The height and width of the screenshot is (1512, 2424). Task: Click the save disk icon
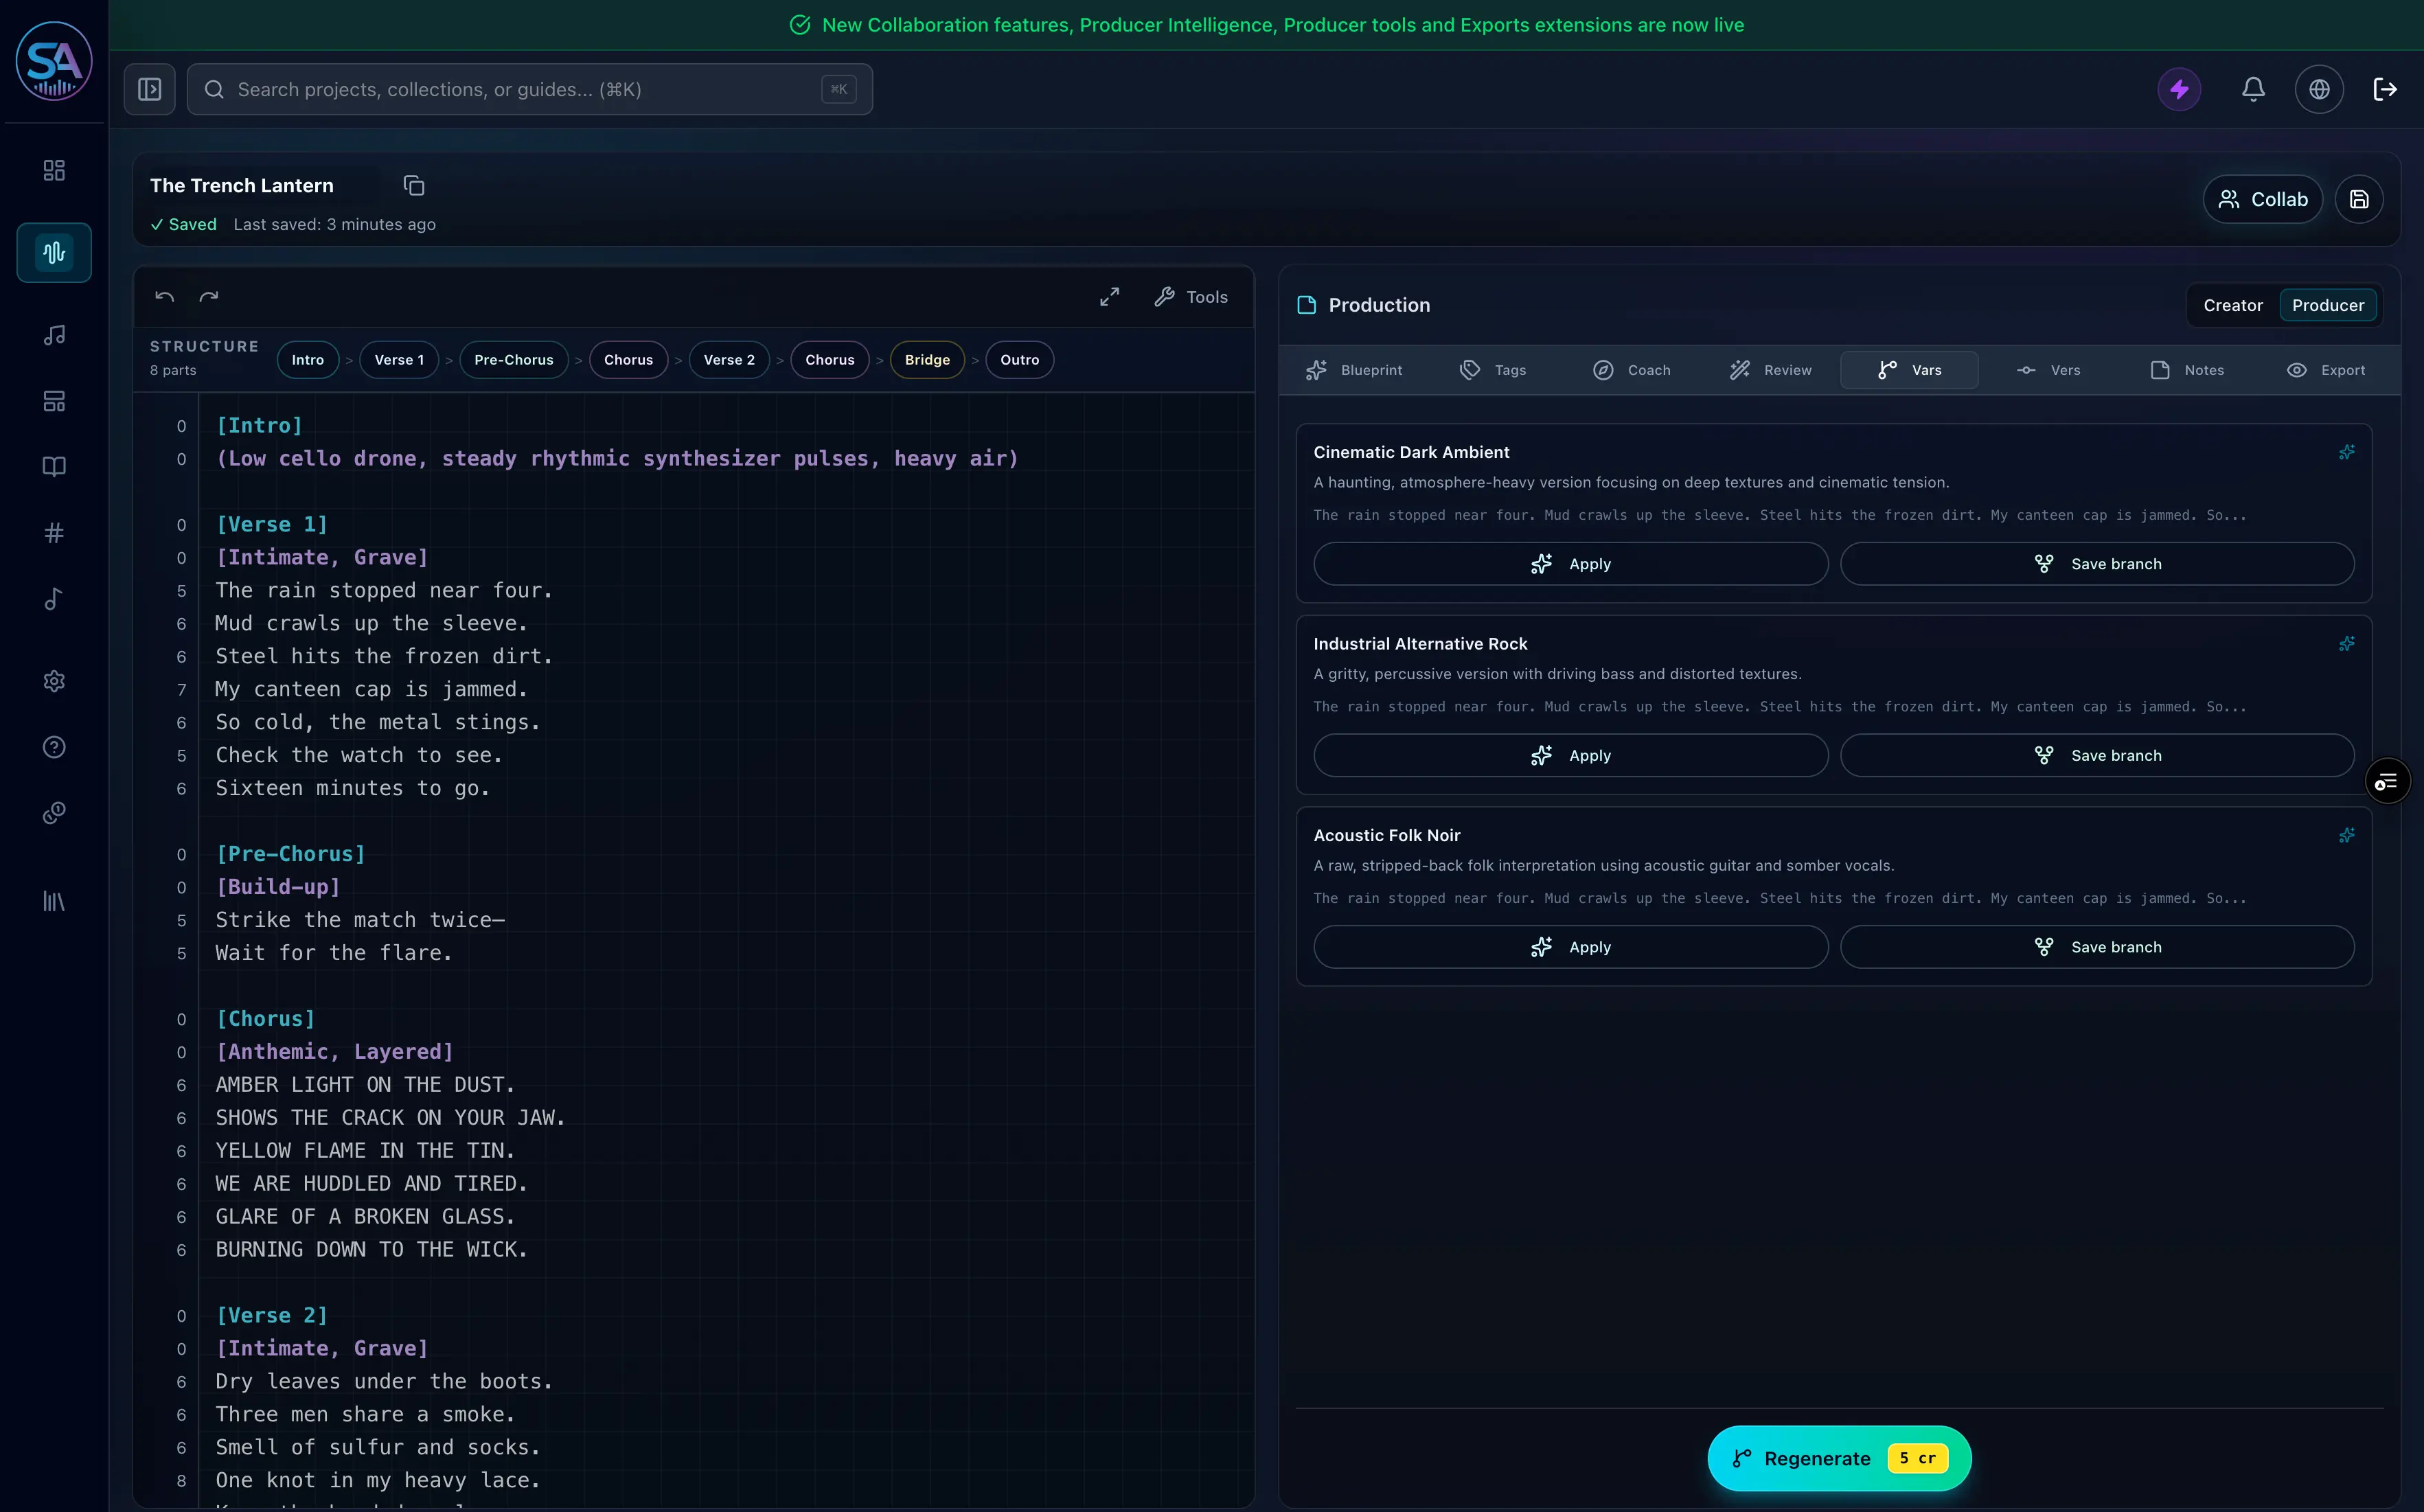[2359, 200]
